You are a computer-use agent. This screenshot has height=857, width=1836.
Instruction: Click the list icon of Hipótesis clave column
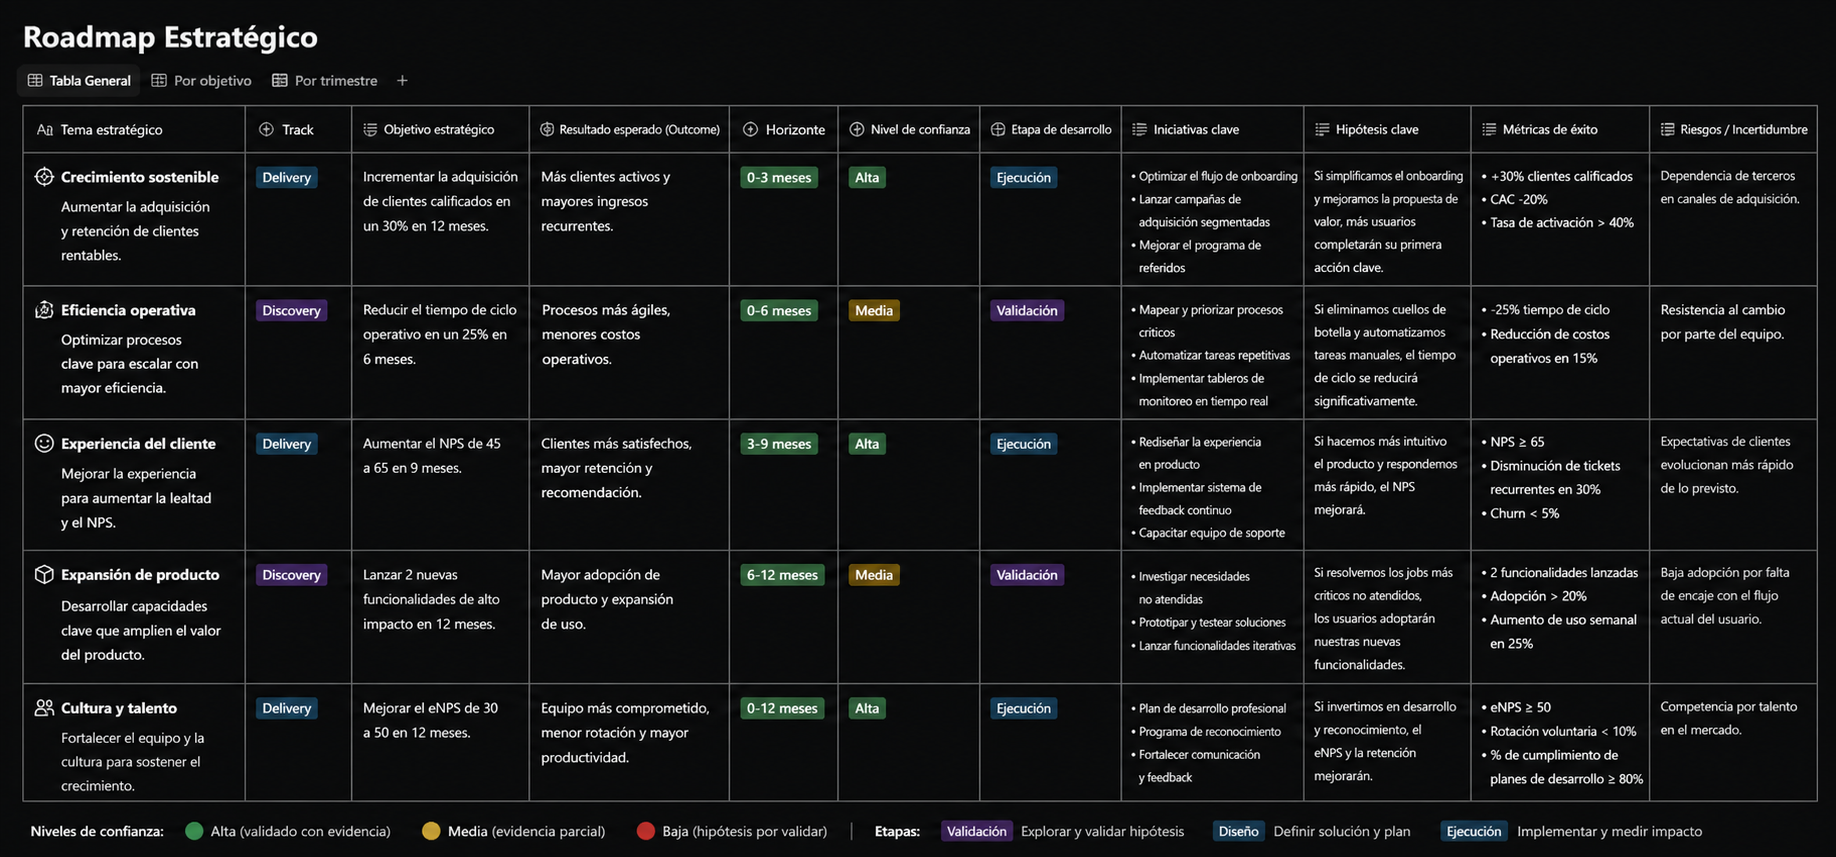click(x=1322, y=130)
